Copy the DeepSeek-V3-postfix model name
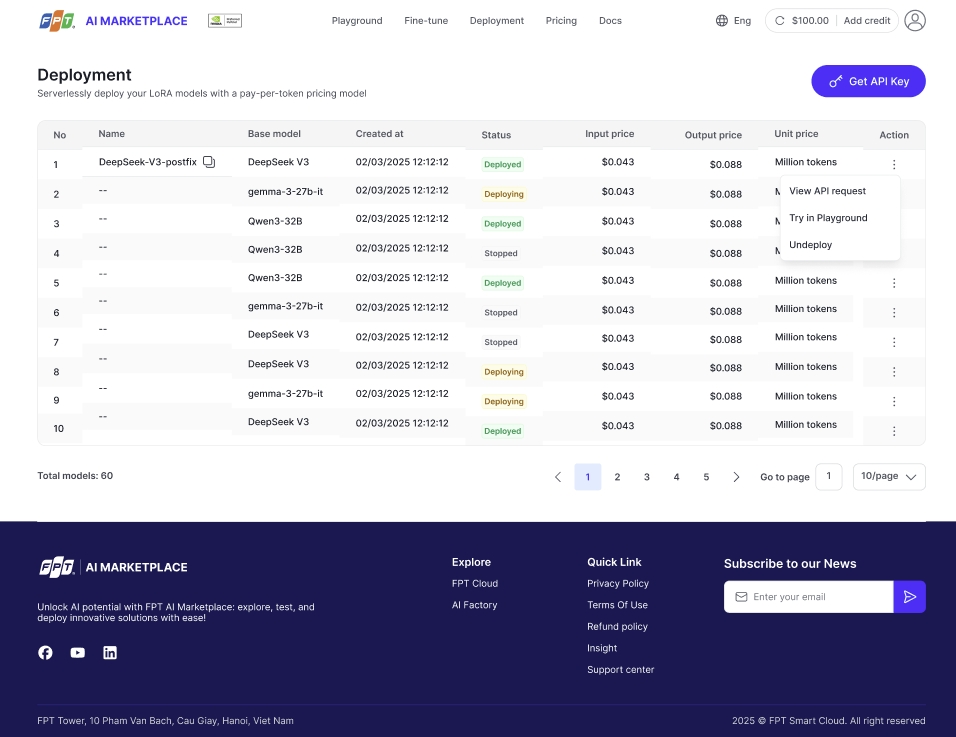Screen dimensions: 956x737 209,162
